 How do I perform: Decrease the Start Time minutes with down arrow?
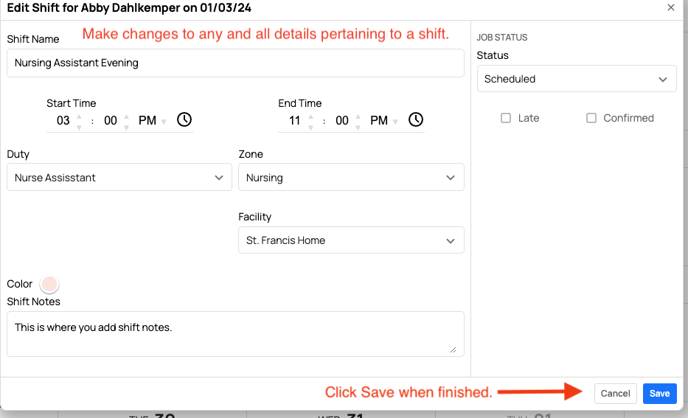[x=126, y=127]
